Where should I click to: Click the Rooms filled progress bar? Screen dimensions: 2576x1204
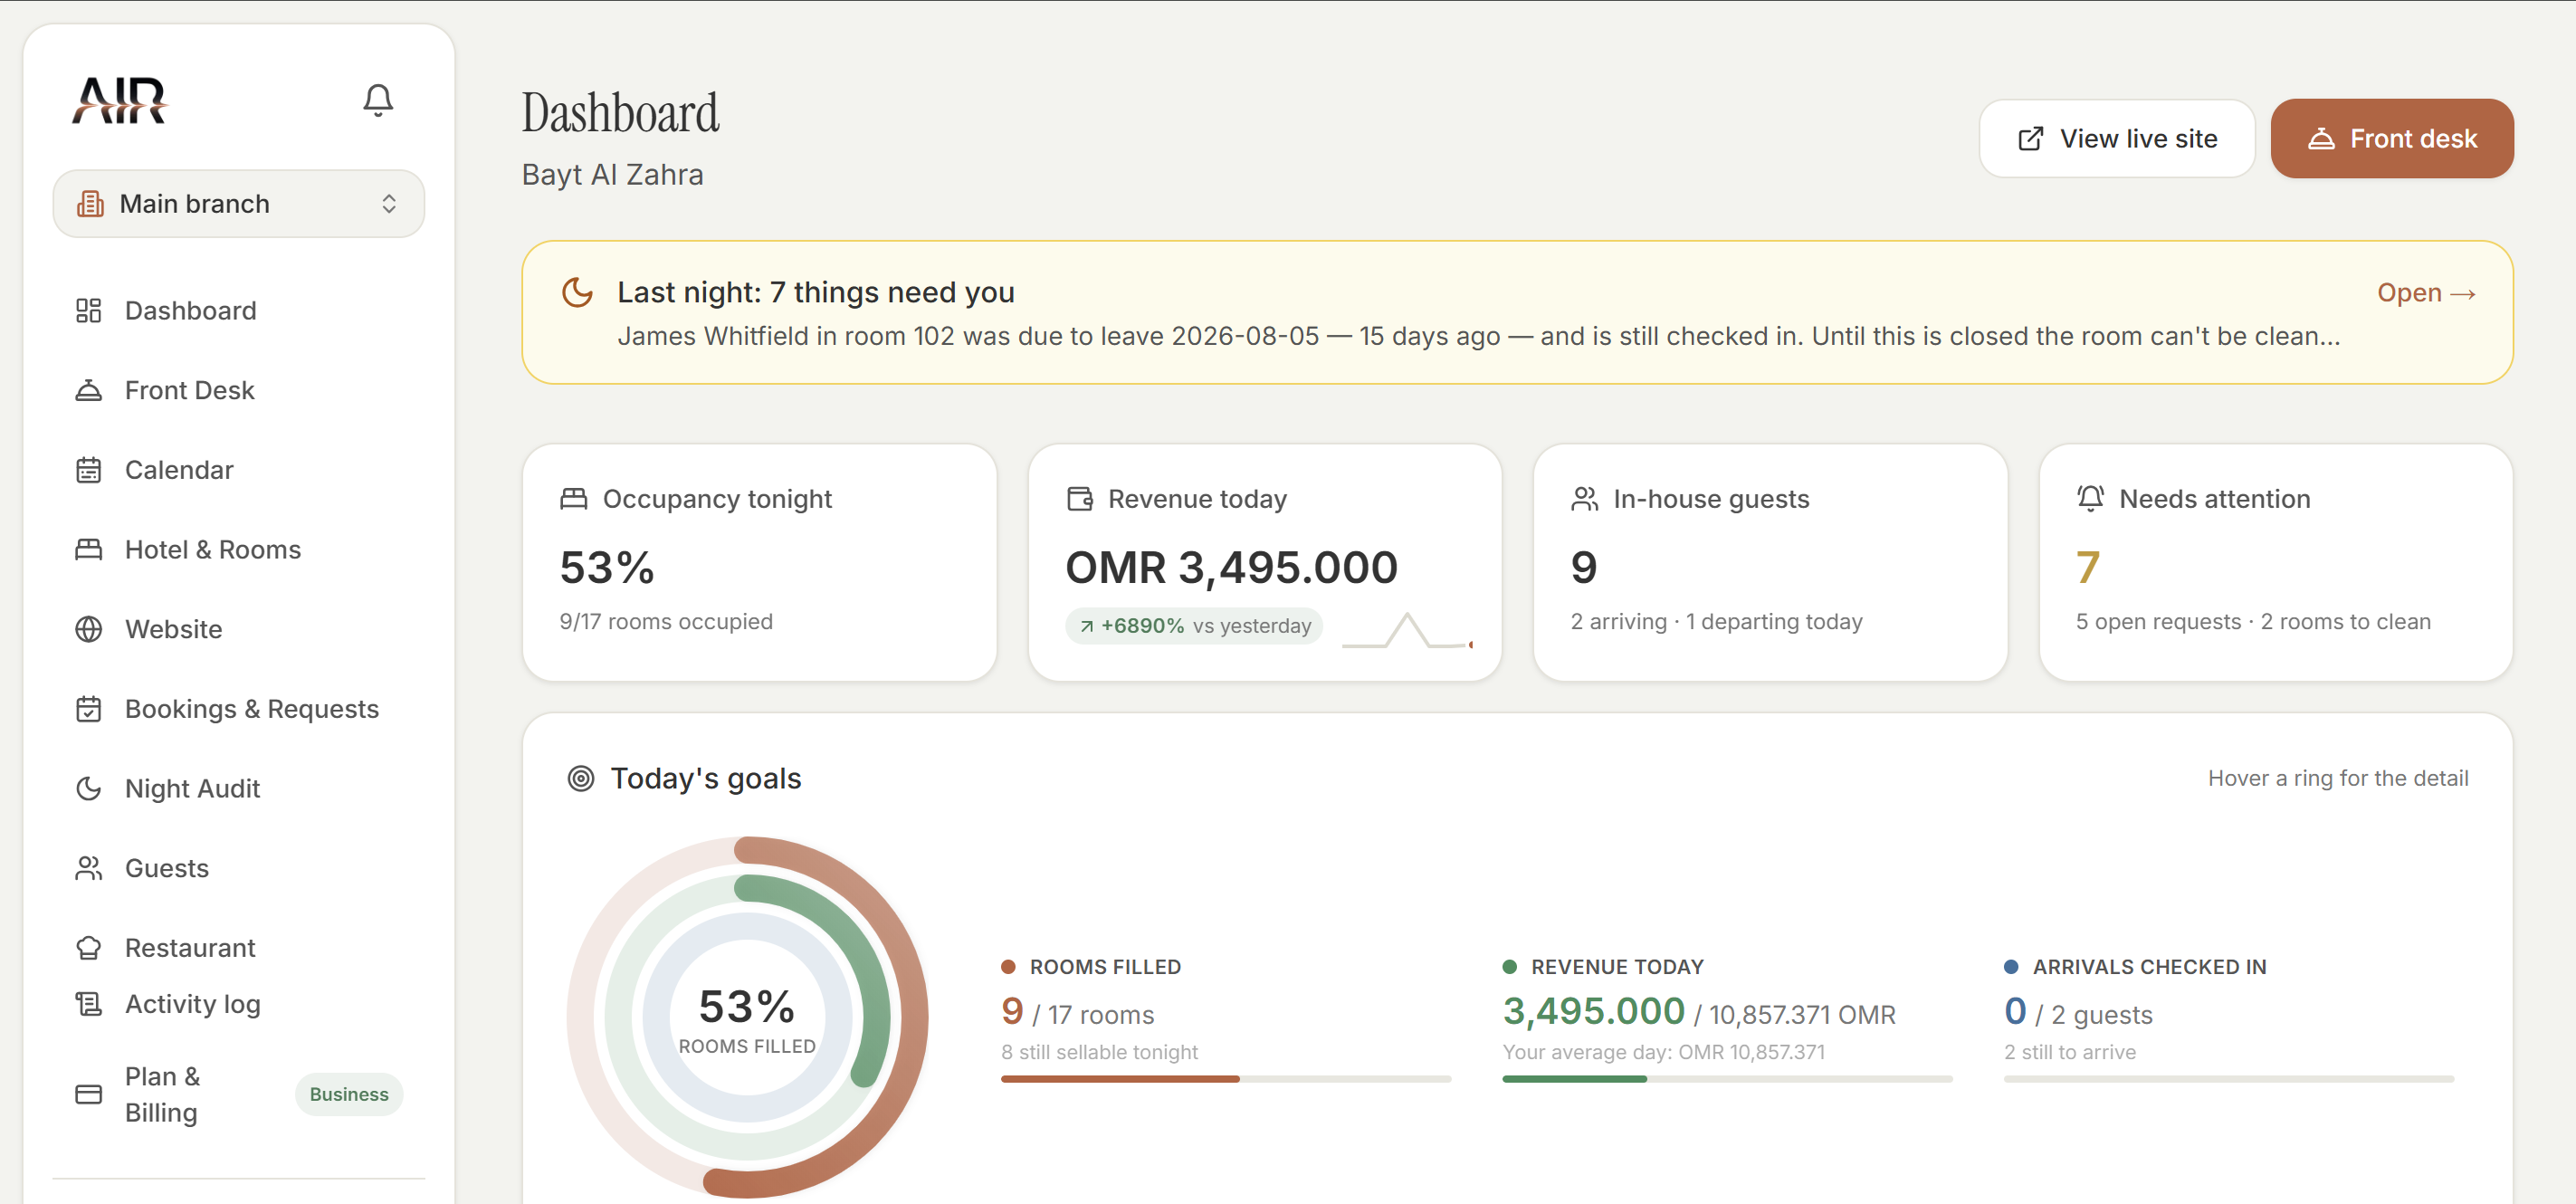tap(1226, 1080)
